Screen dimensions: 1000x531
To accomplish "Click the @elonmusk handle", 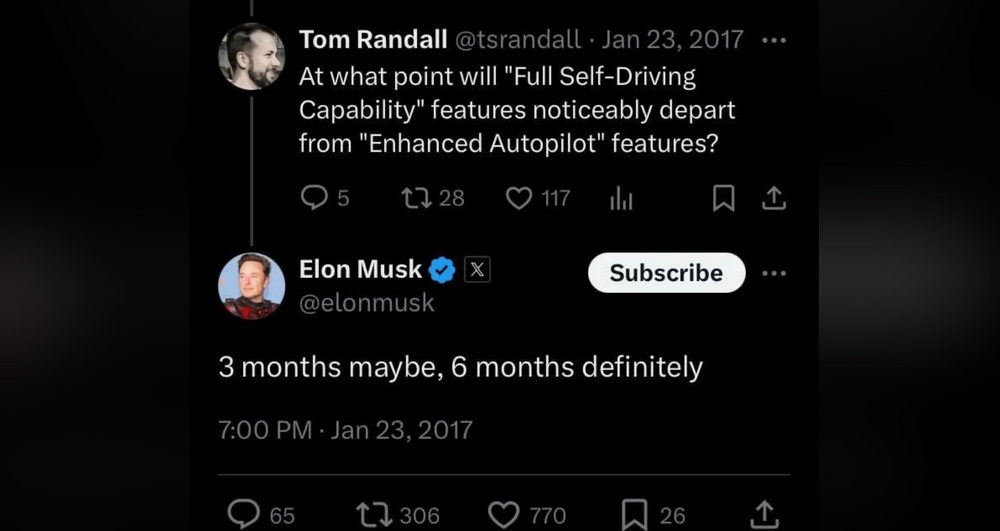I will 366,303.
